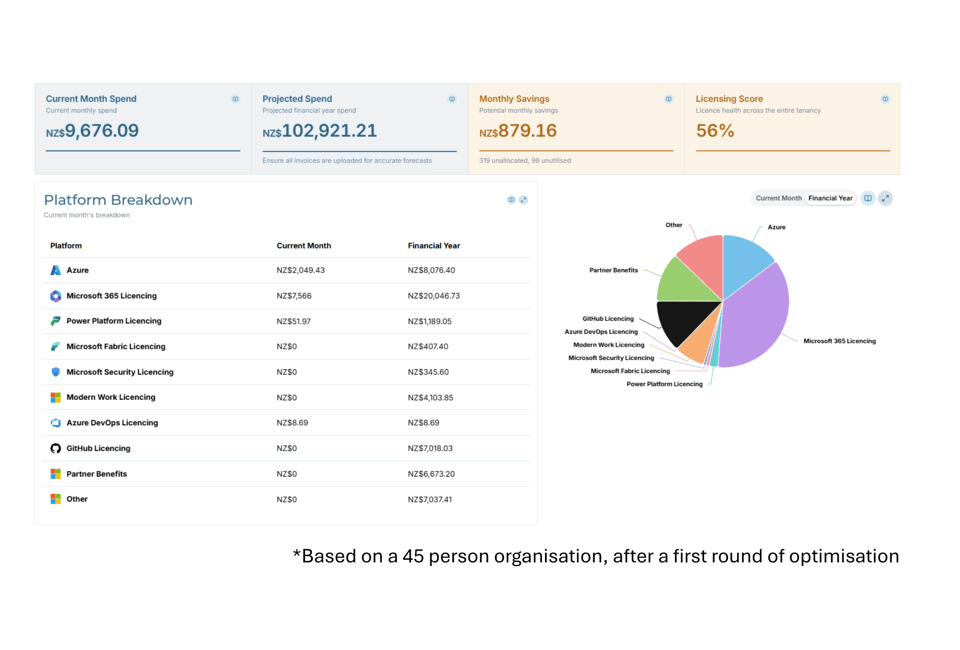This screenshot has height=650, width=960.
Task: Open the Azure row label
Action: [x=78, y=270]
